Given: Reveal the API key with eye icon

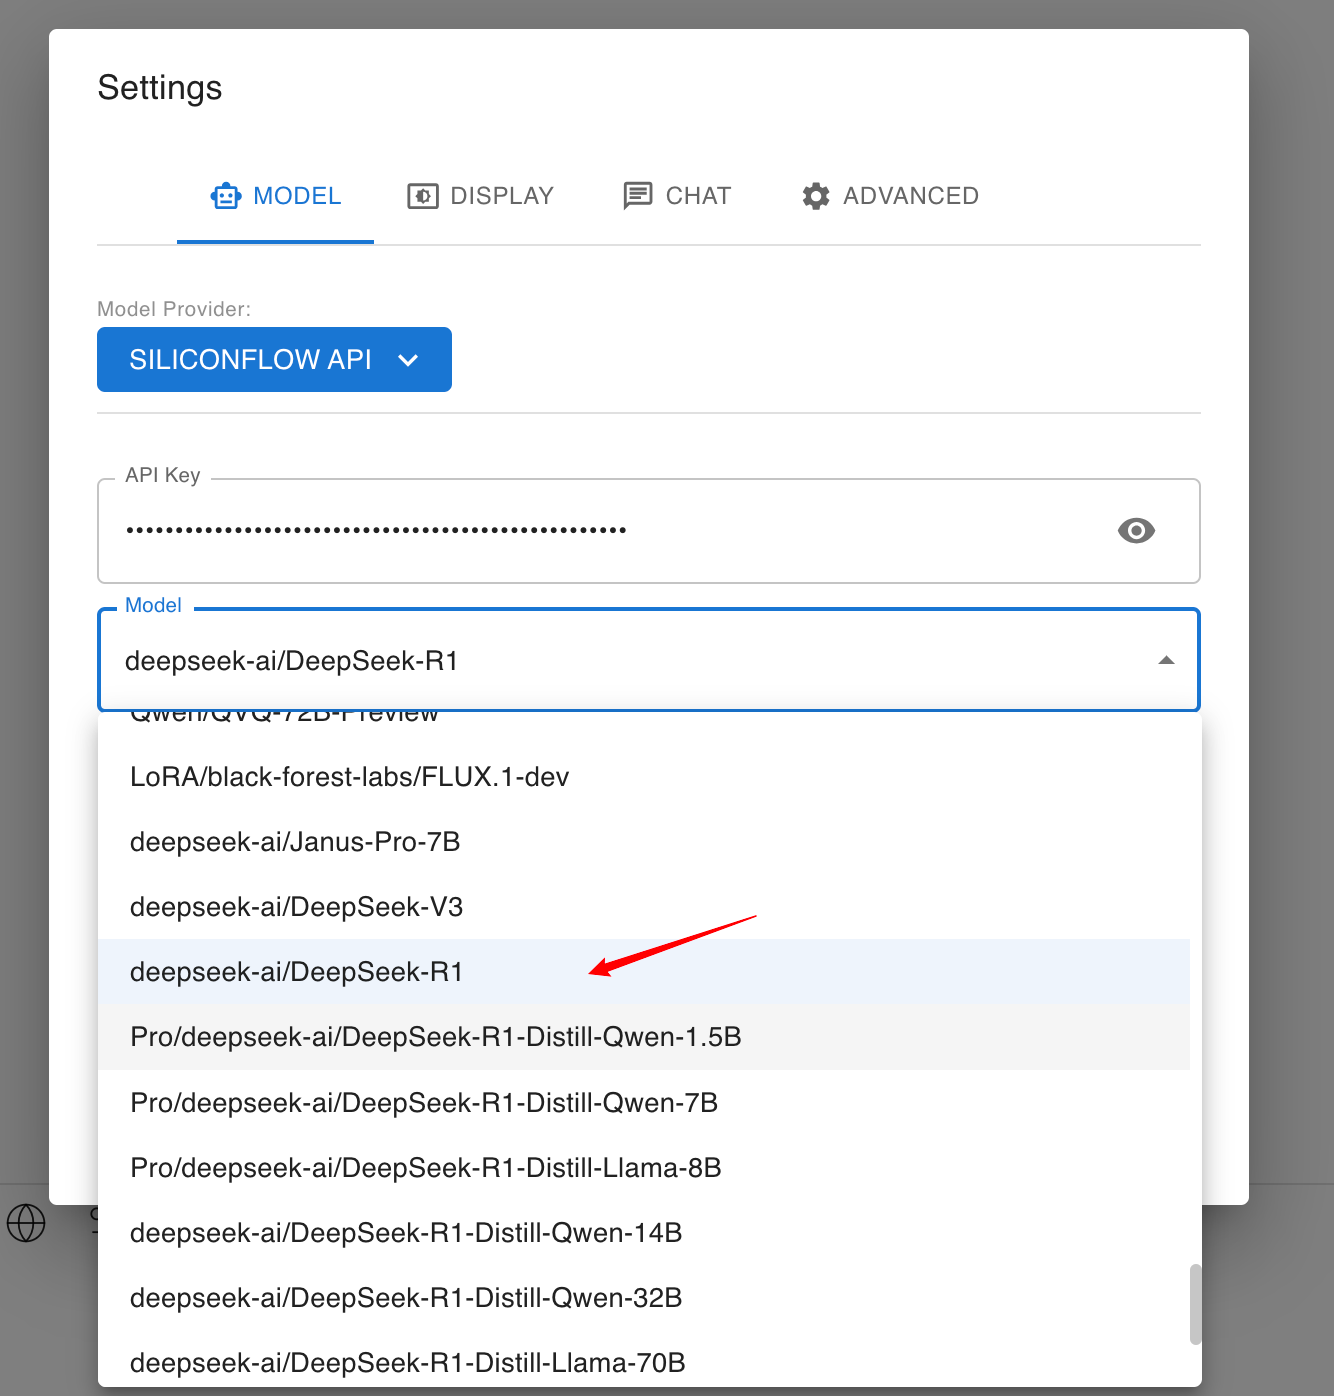Looking at the screenshot, I should click(x=1136, y=530).
